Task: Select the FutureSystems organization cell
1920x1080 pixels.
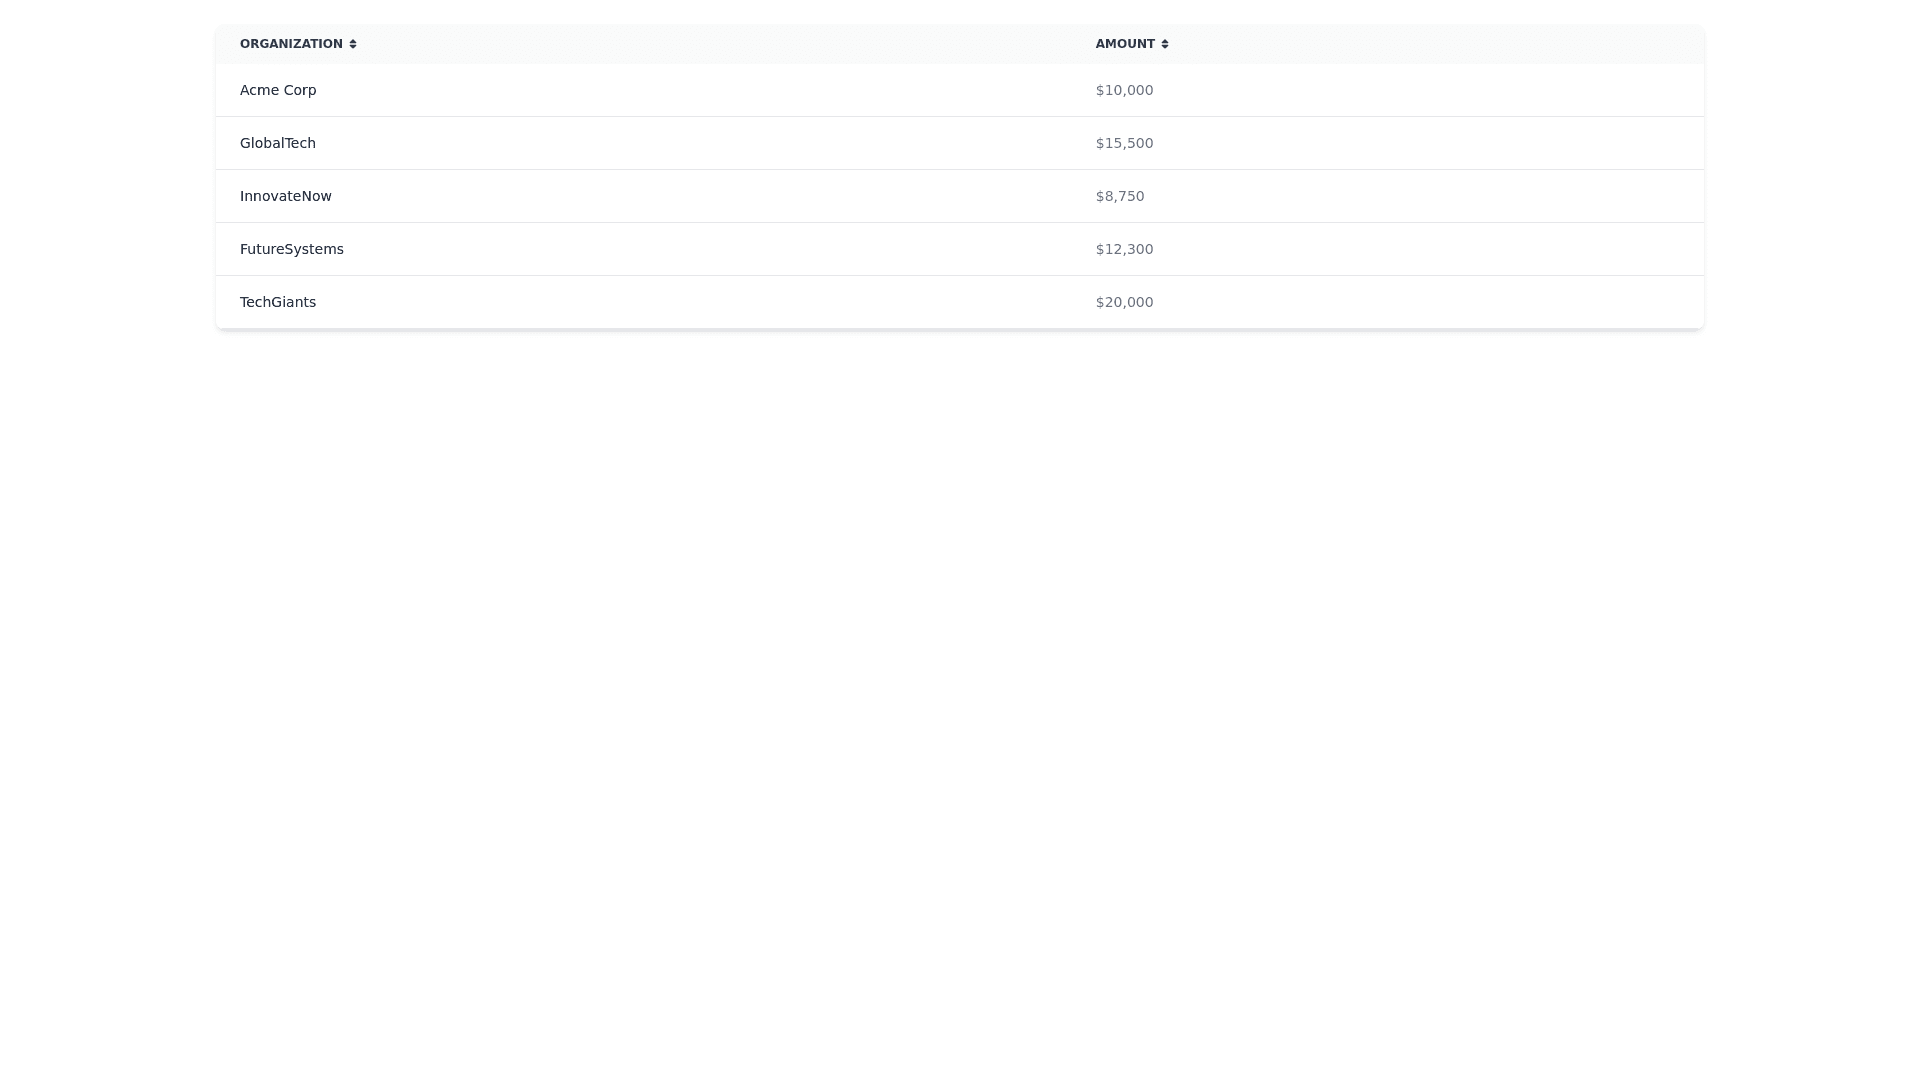Action: click(x=292, y=249)
